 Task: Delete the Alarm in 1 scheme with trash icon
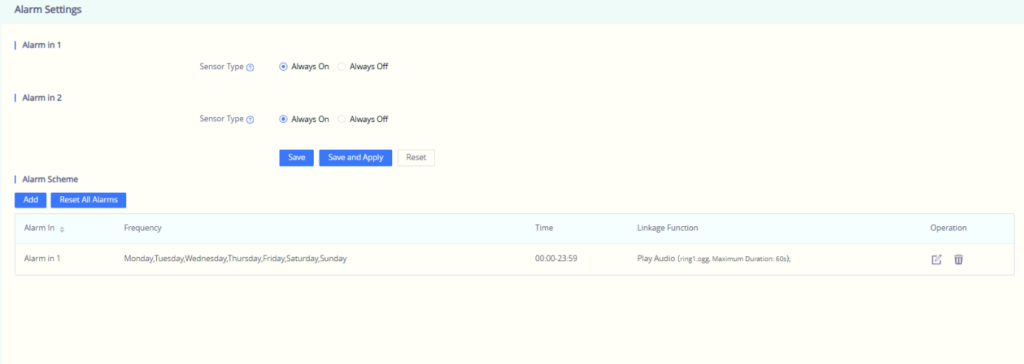click(x=959, y=259)
